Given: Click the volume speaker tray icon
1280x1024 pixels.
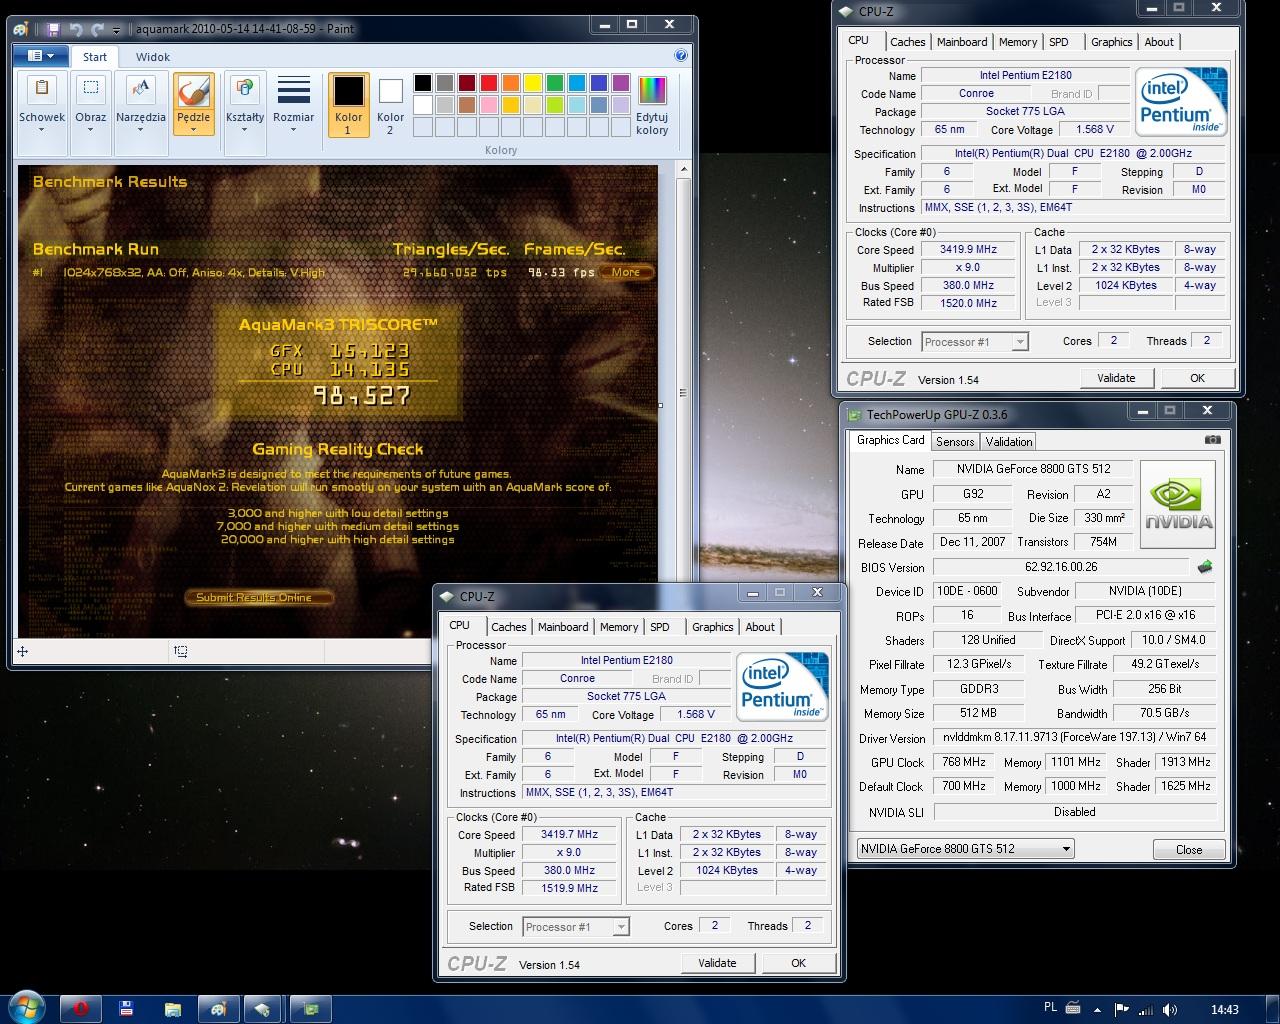Looking at the screenshot, I should pos(1172,1009).
